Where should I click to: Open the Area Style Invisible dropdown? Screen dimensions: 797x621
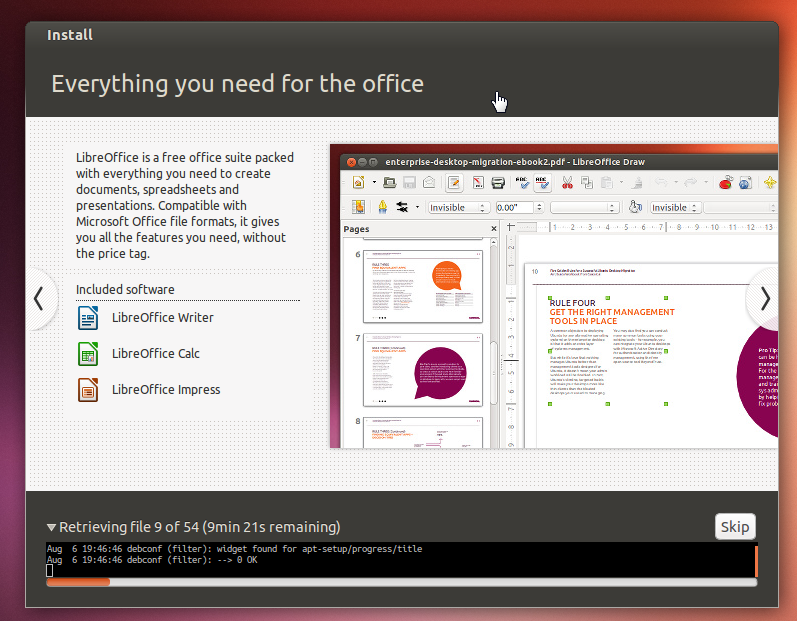pos(676,207)
